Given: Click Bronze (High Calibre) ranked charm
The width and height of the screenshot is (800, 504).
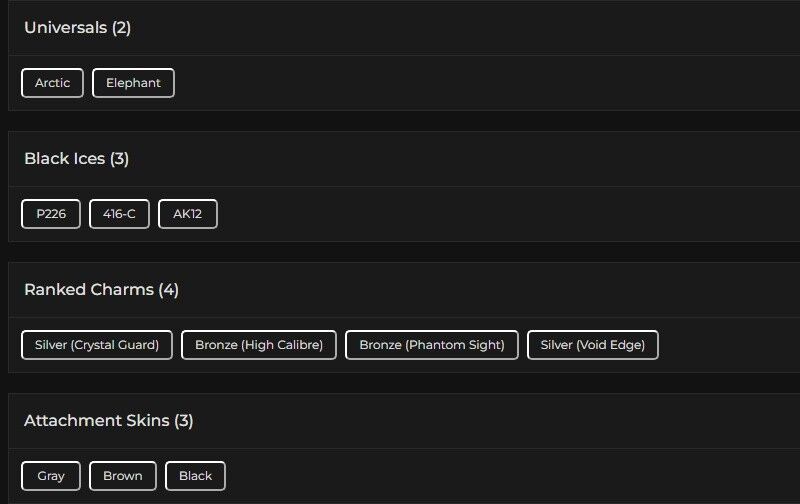Looking at the screenshot, I should coord(259,345).
